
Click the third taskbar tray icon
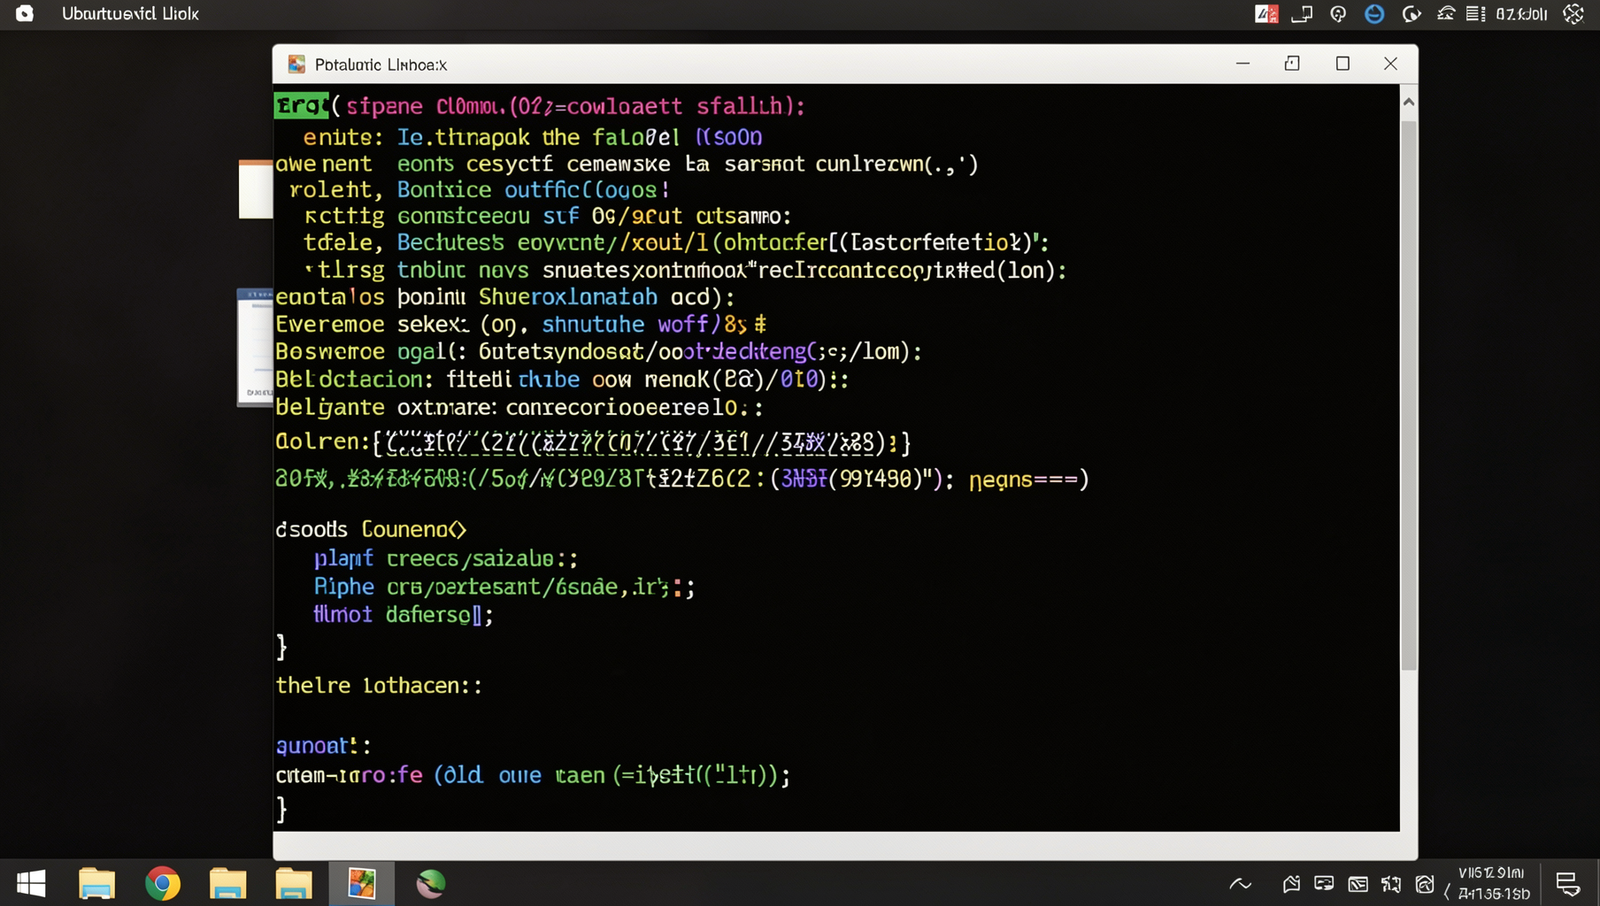coord(1358,884)
